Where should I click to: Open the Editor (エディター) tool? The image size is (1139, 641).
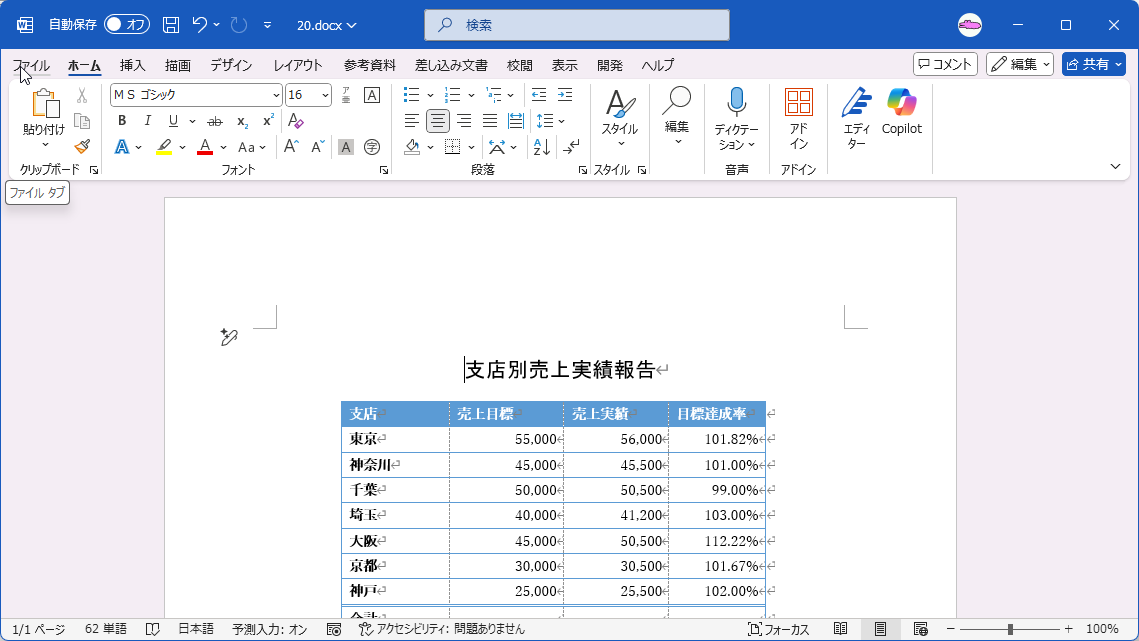click(856, 118)
